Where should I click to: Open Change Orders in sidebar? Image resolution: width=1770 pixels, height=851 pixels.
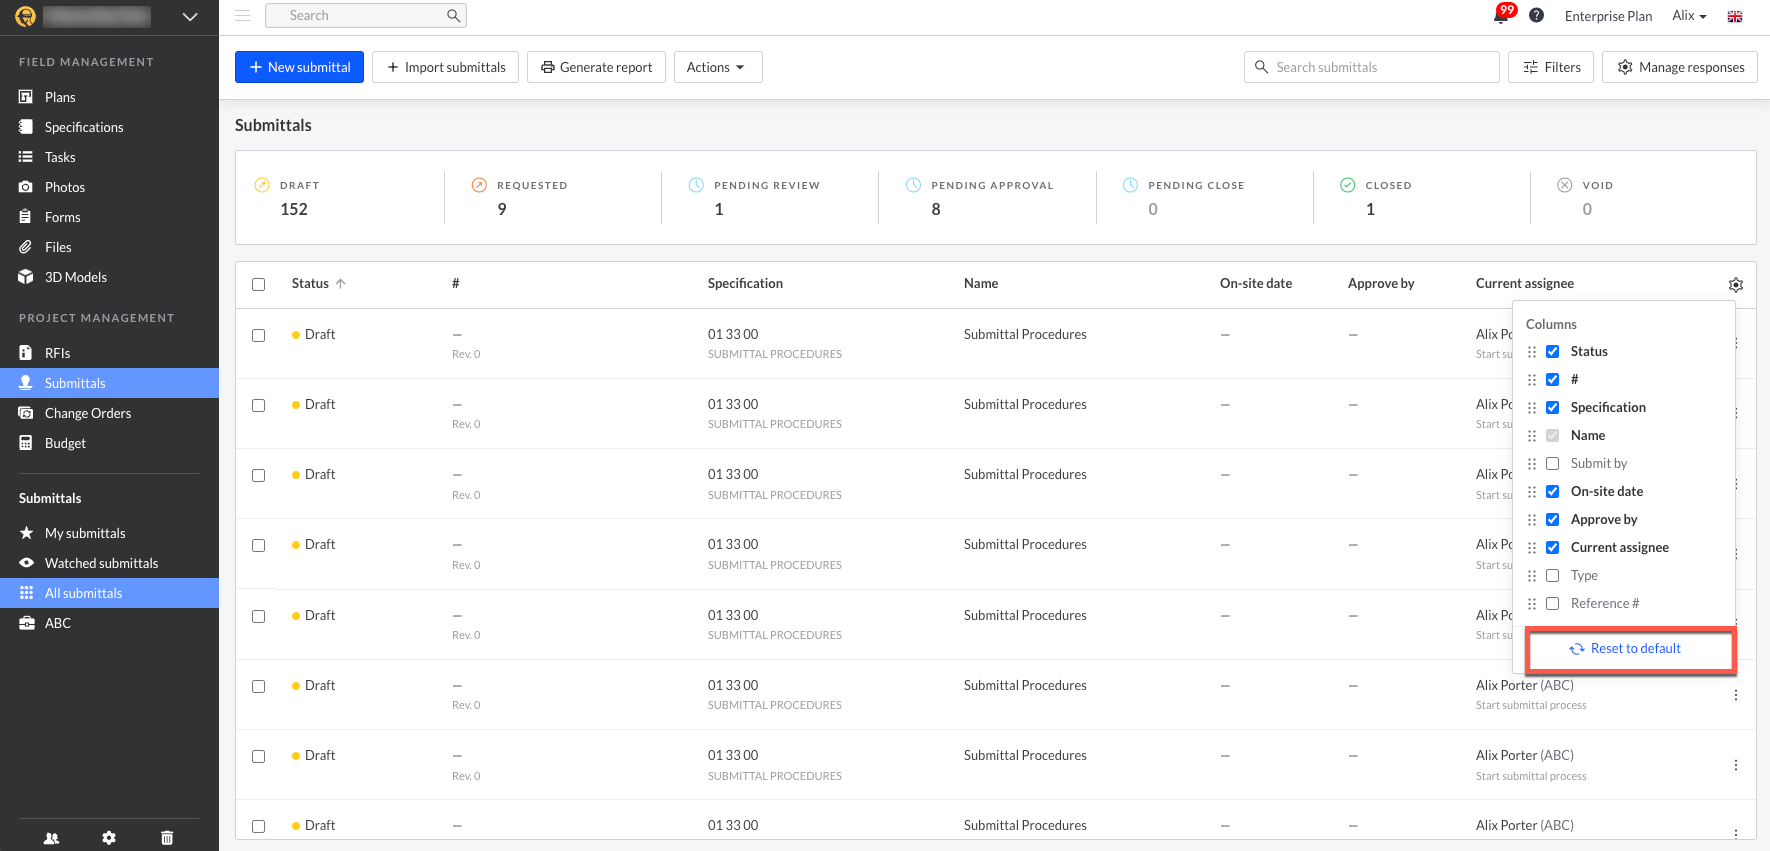coord(109,413)
